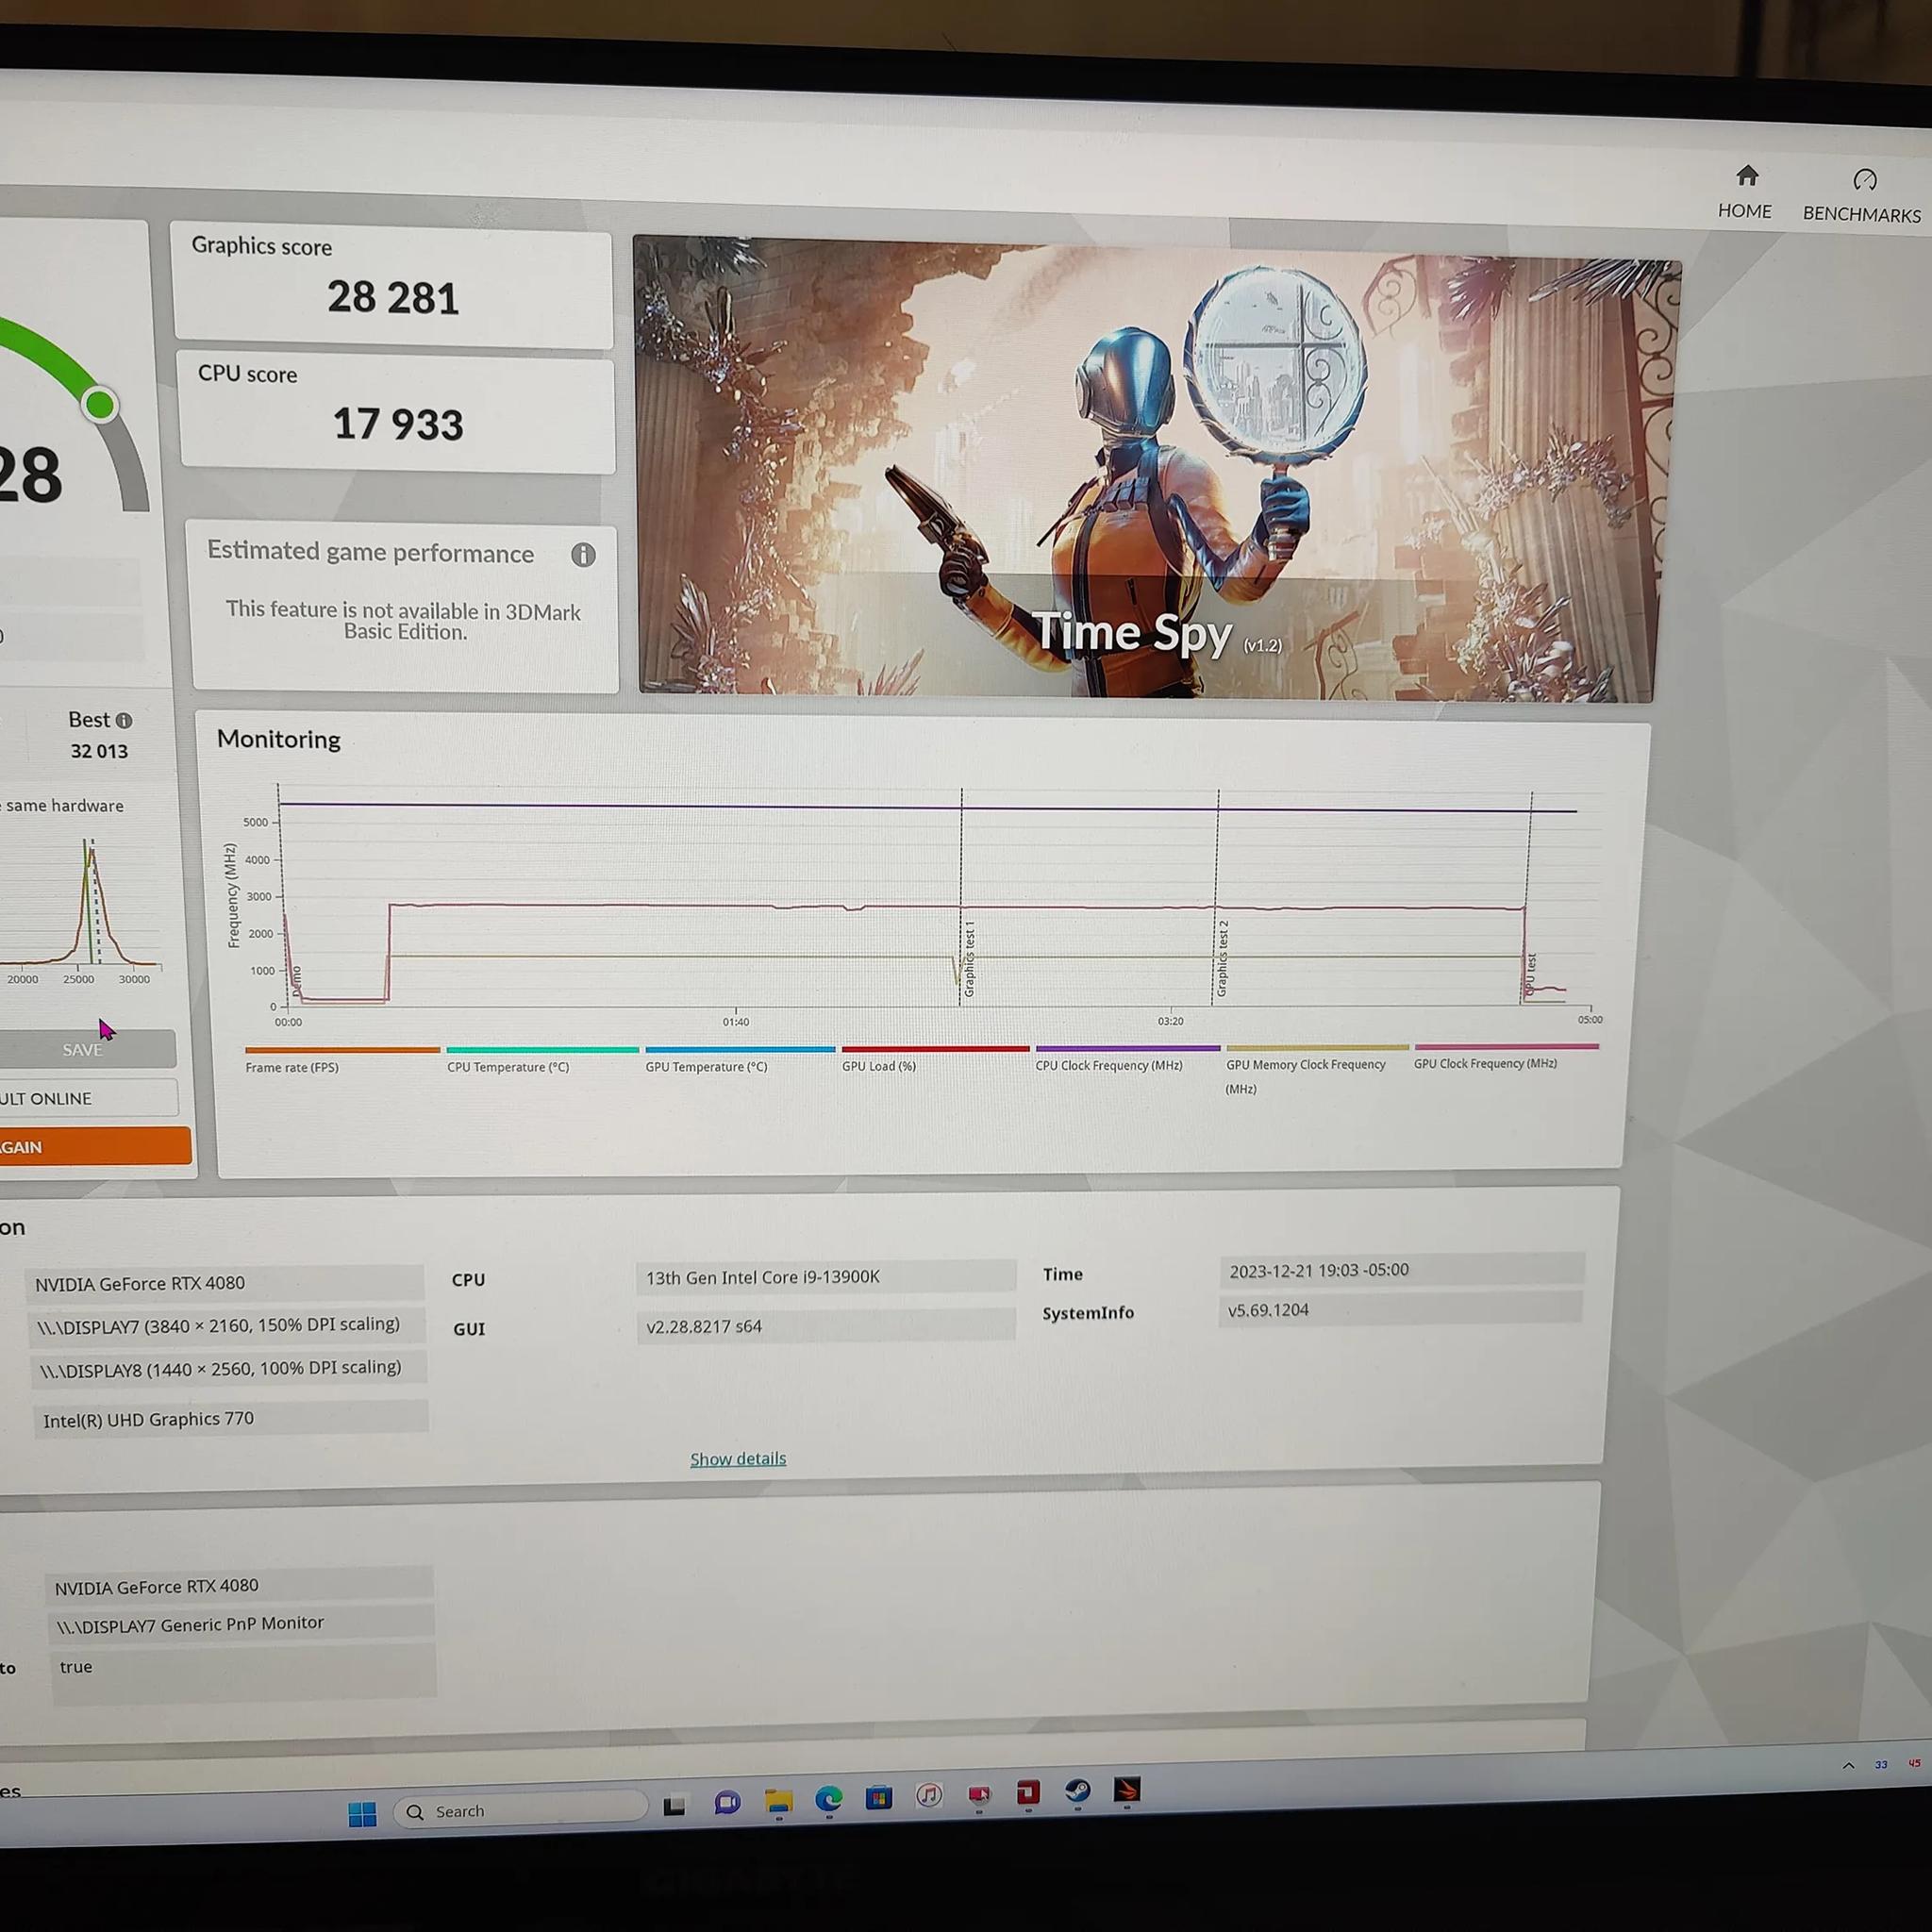Toggle the GPU Clock Frequency (MHz) legend item
The image size is (1932, 1932).
tap(1506, 1056)
